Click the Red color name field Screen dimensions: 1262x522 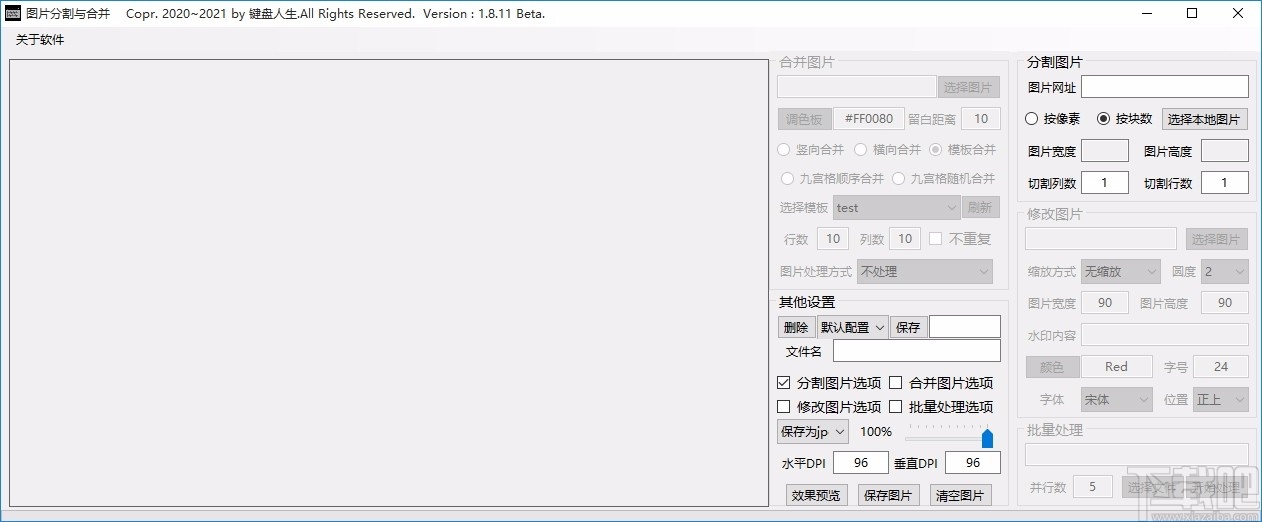1116,367
